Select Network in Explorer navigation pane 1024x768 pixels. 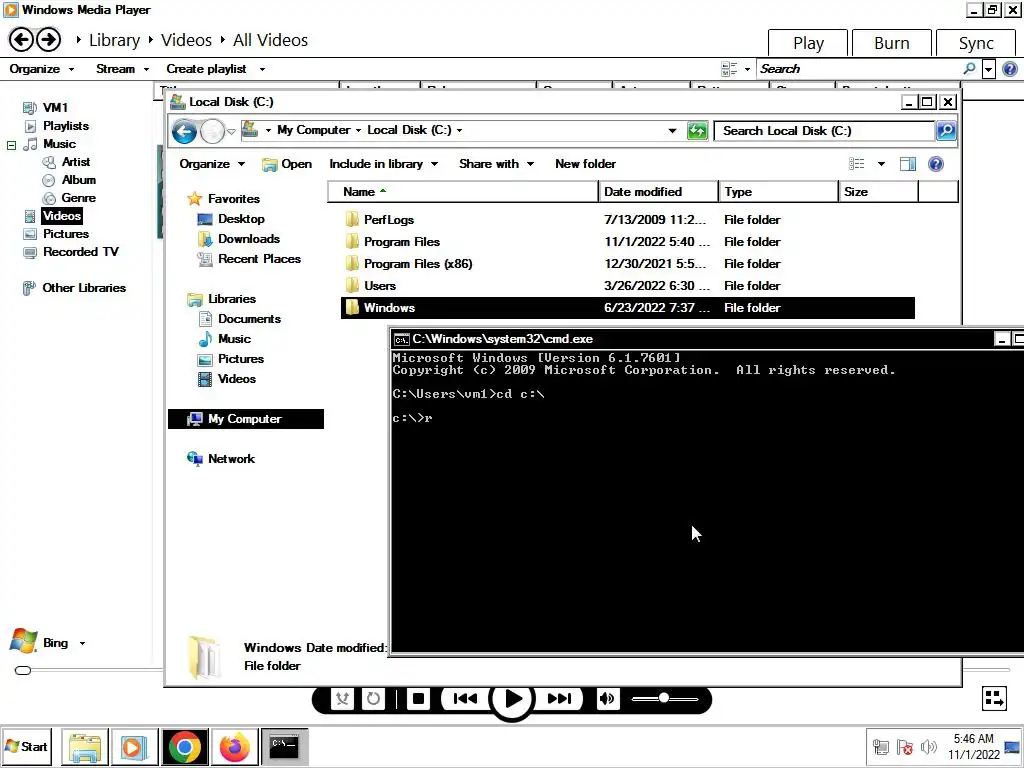(x=231, y=459)
